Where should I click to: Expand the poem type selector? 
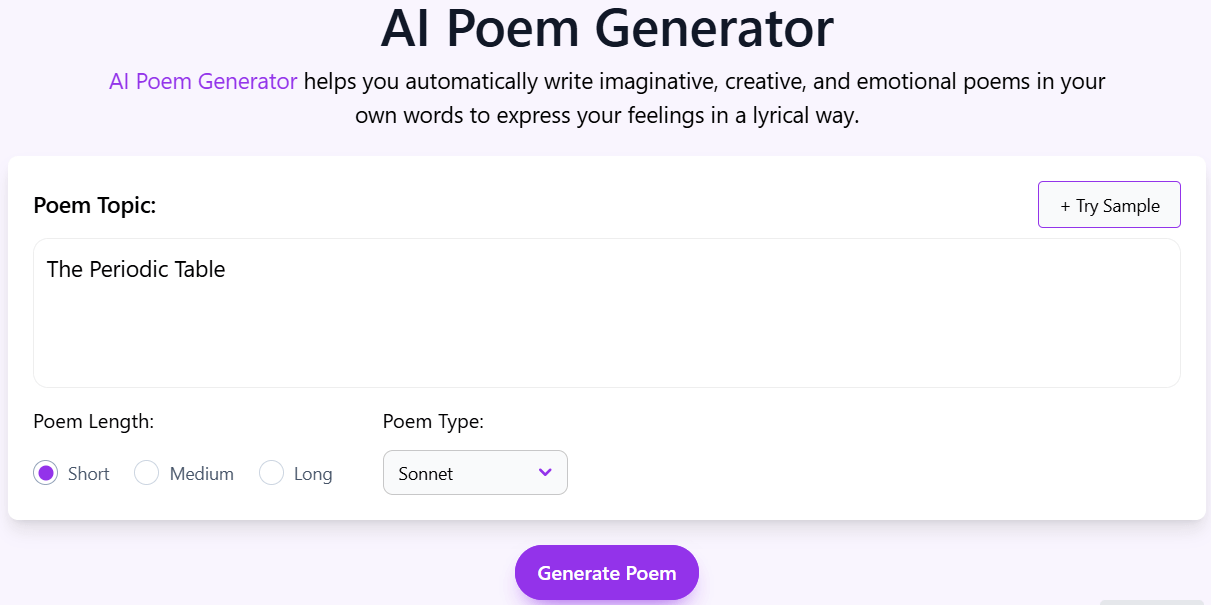click(x=475, y=472)
